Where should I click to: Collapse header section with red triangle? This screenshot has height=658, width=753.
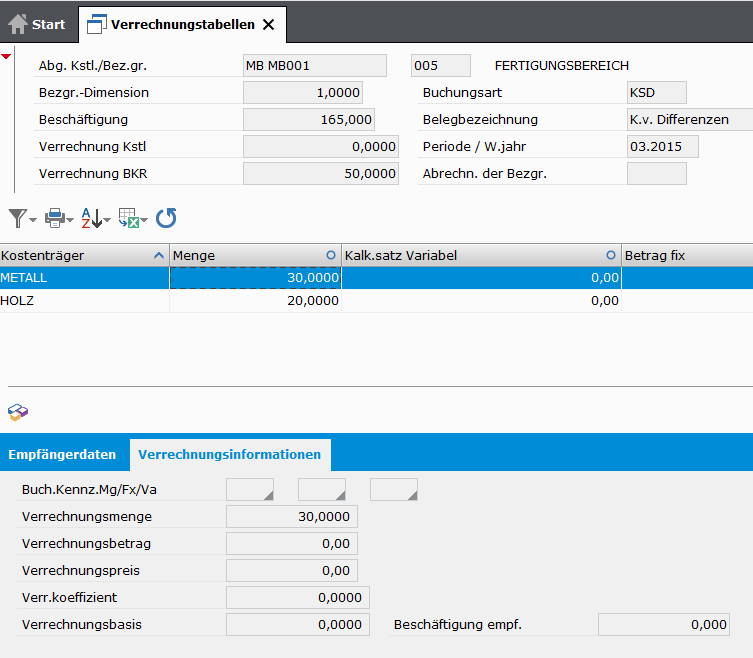[6, 56]
